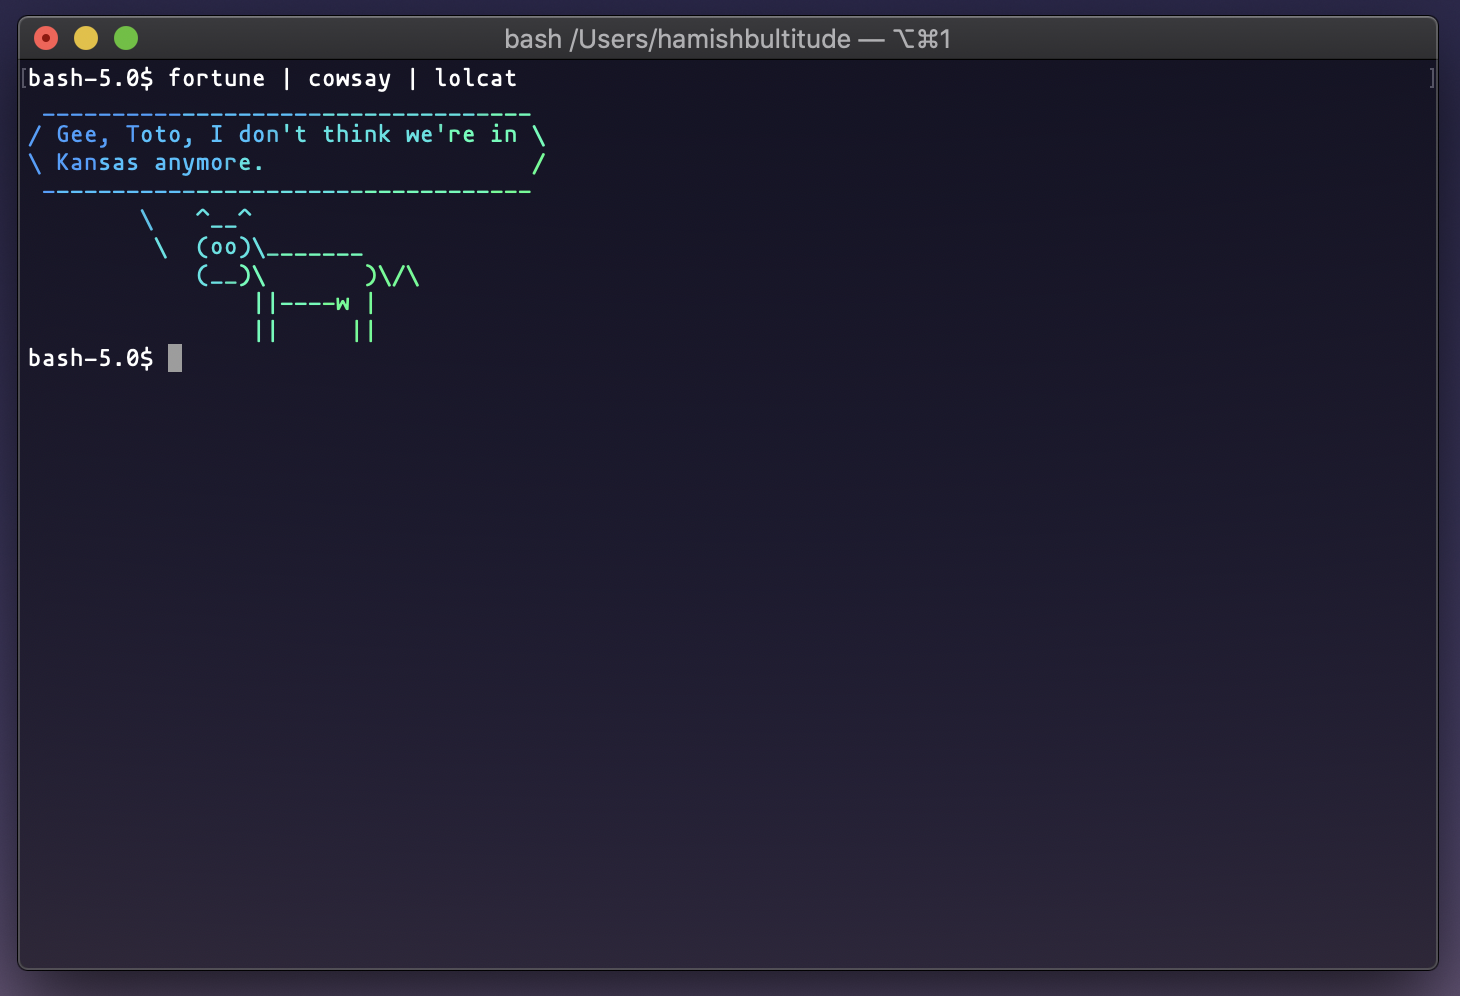Click the first 'bash-5.0$' prompt
This screenshot has width=1460, height=996.
(x=91, y=78)
